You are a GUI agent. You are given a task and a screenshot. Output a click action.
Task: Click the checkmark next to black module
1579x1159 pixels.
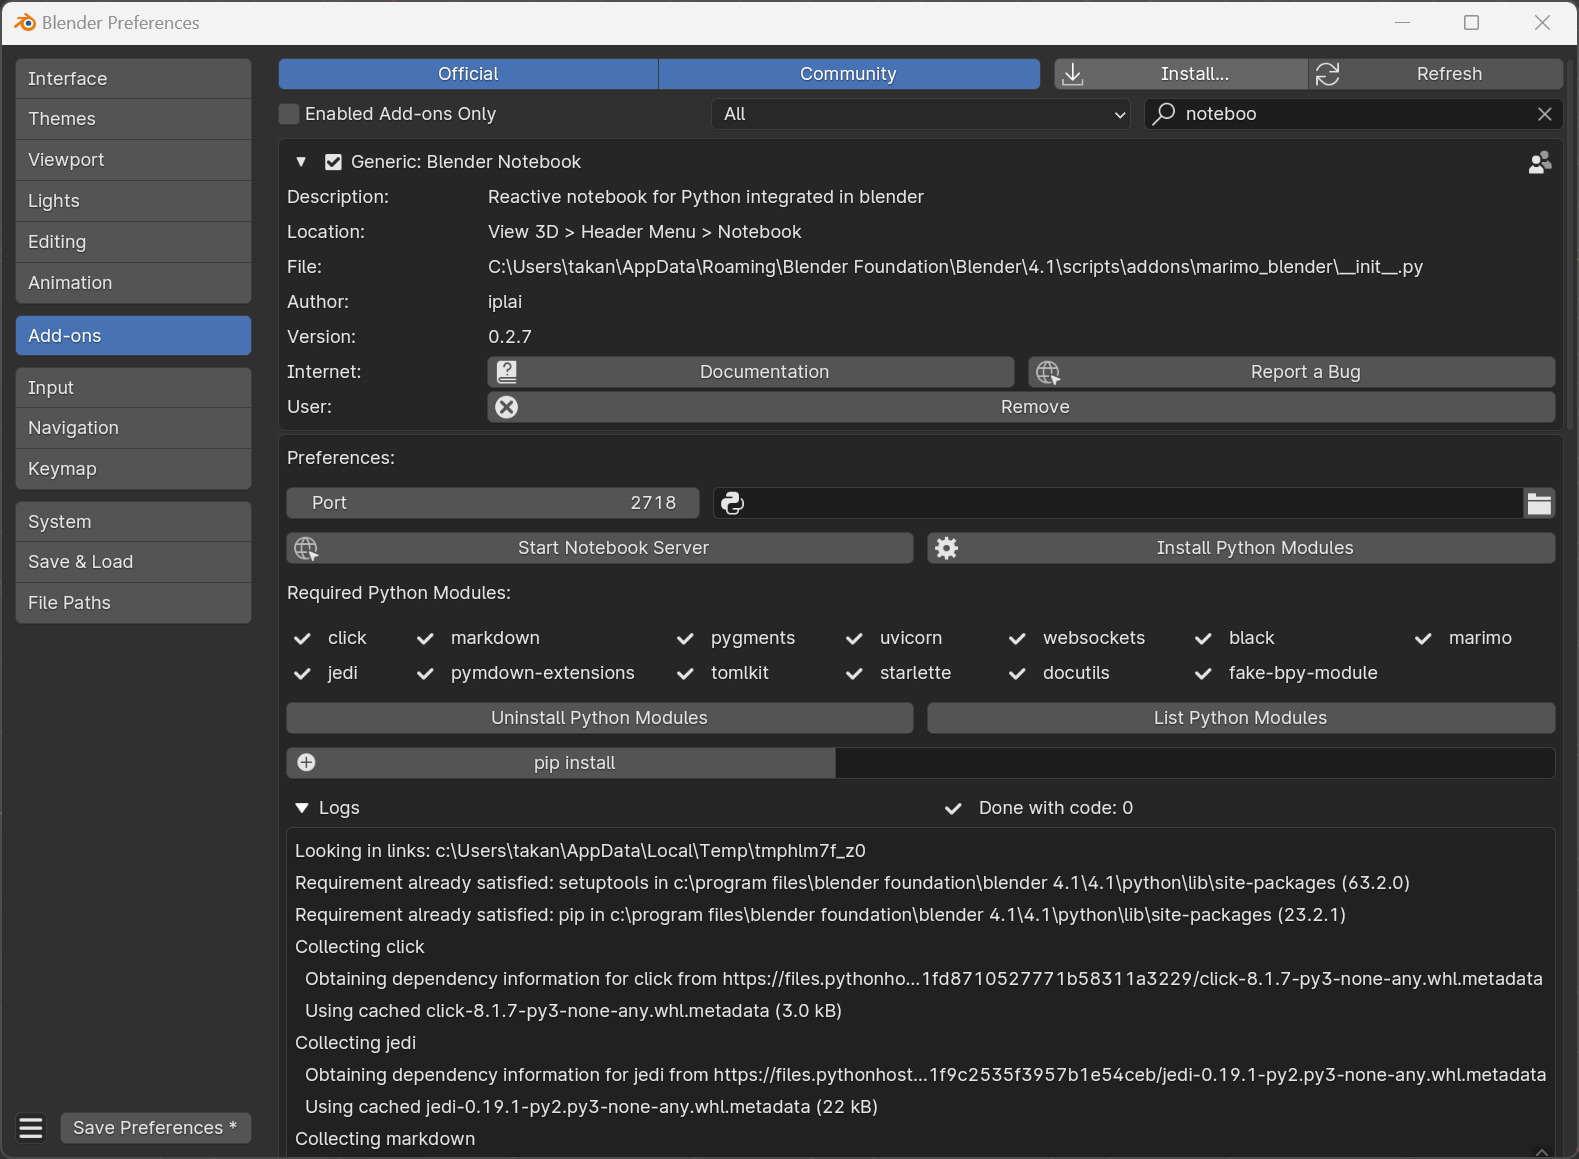tap(1203, 638)
